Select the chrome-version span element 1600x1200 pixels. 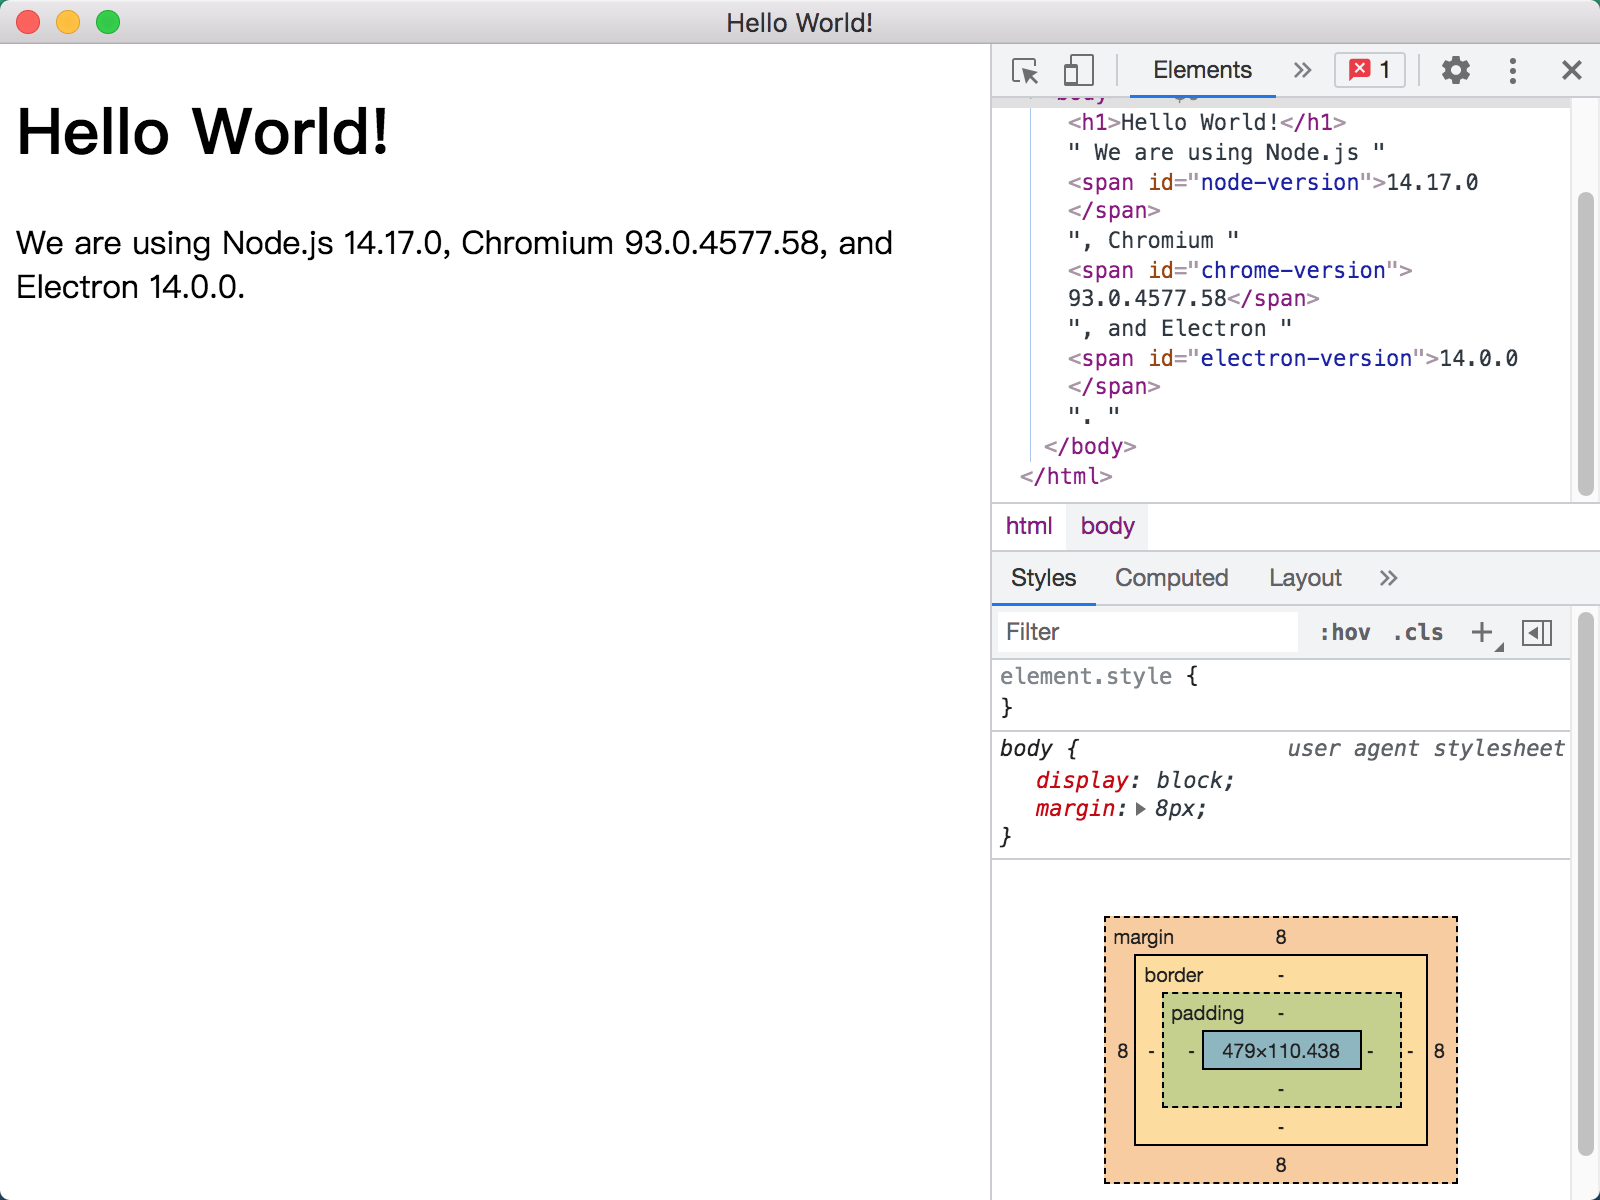[x=1240, y=284]
